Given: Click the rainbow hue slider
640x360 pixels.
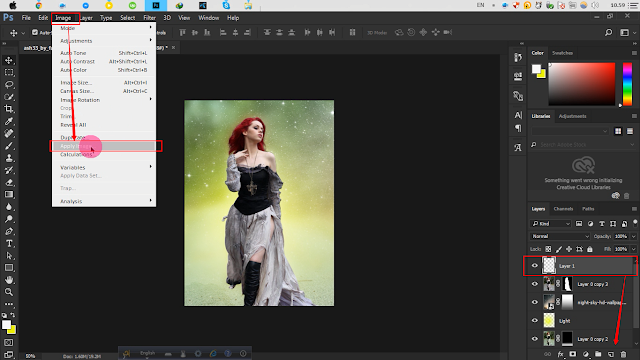Looking at the screenshot, I should [x=627, y=84].
